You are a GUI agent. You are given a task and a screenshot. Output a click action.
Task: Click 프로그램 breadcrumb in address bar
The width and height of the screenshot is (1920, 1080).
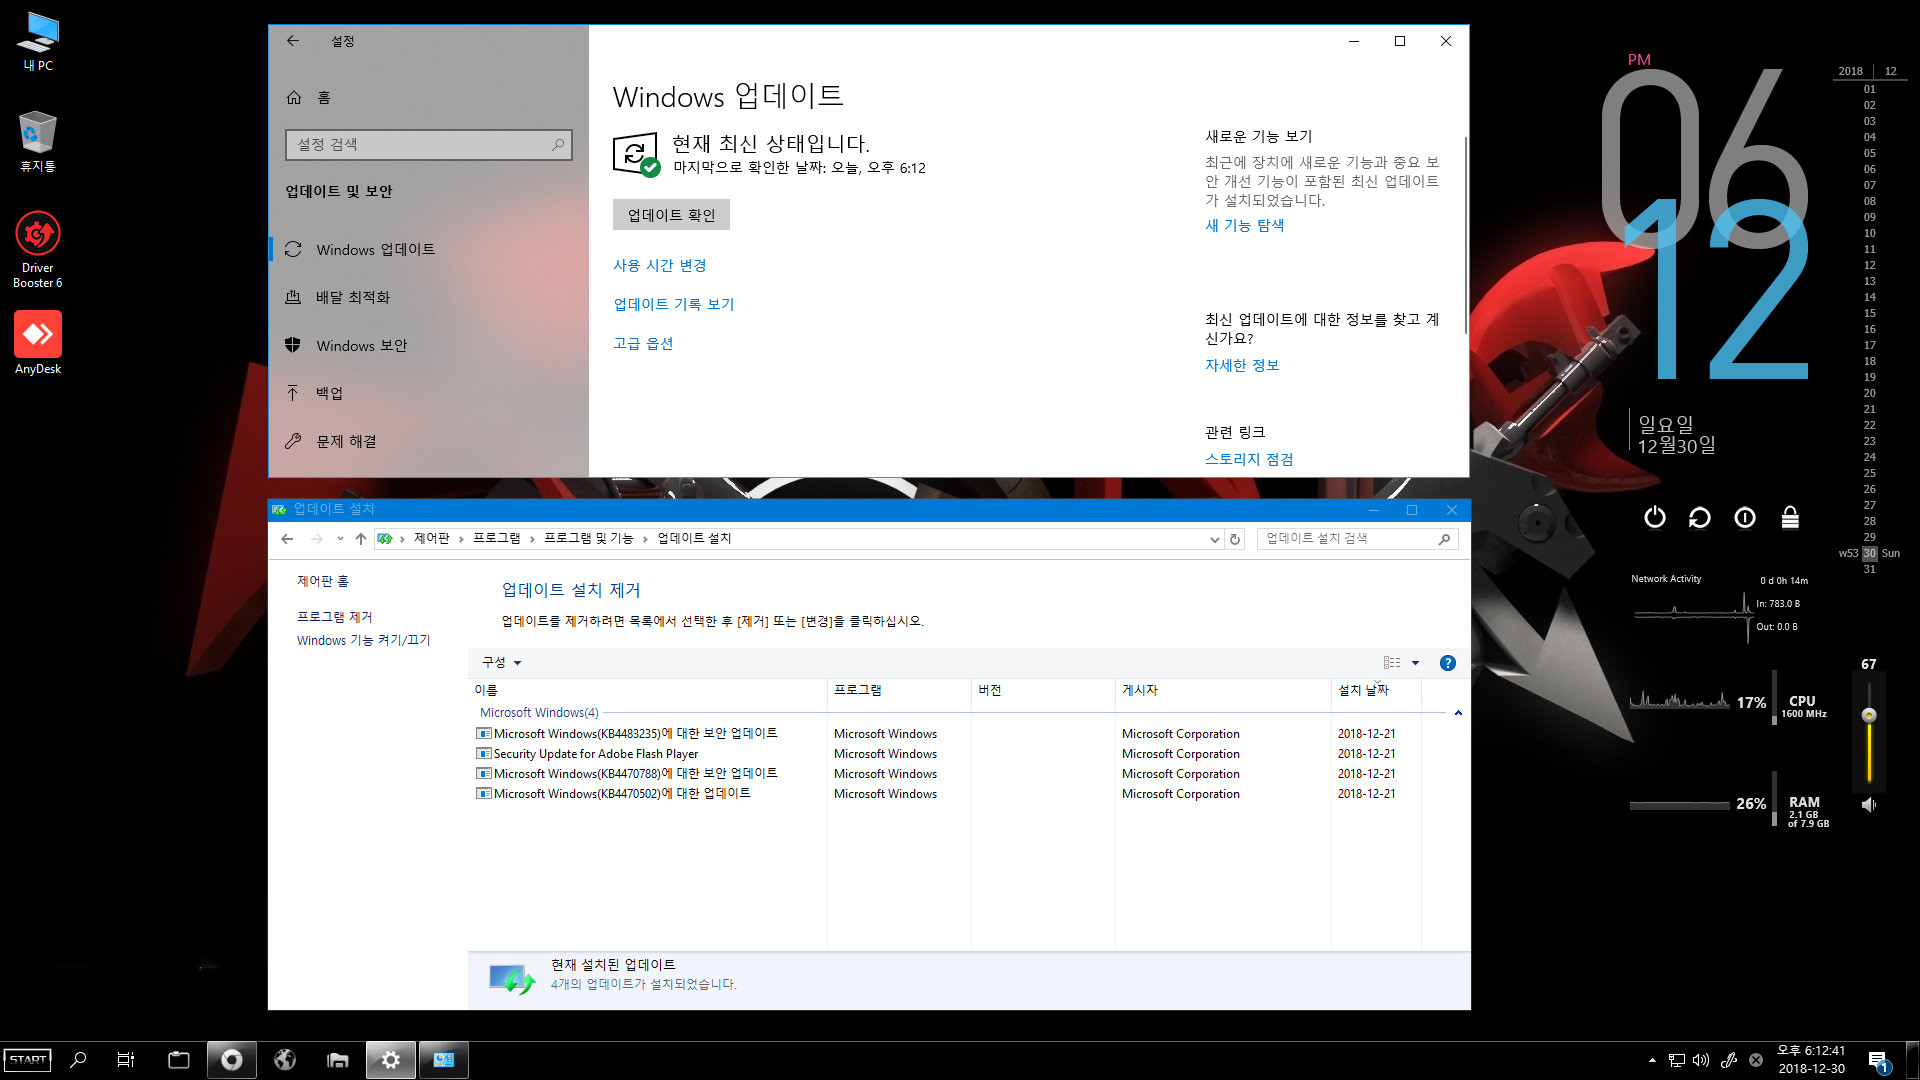click(x=497, y=538)
